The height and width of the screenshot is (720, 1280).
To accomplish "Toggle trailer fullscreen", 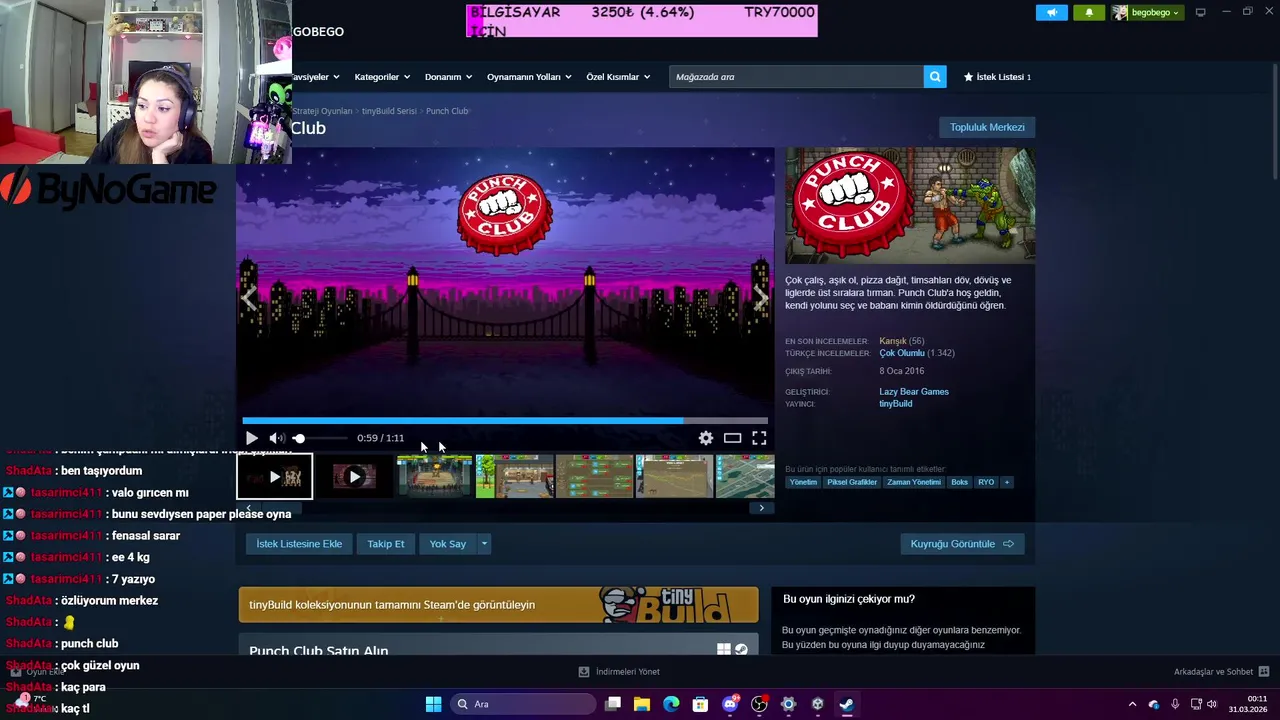I will click(760, 438).
